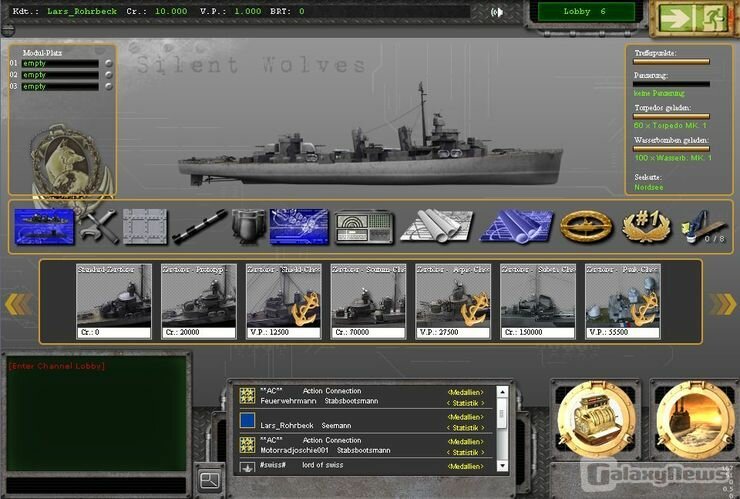Open the radio equipment icon
Image resolution: width=740 pixels, height=499 pixels.
click(x=362, y=226)
